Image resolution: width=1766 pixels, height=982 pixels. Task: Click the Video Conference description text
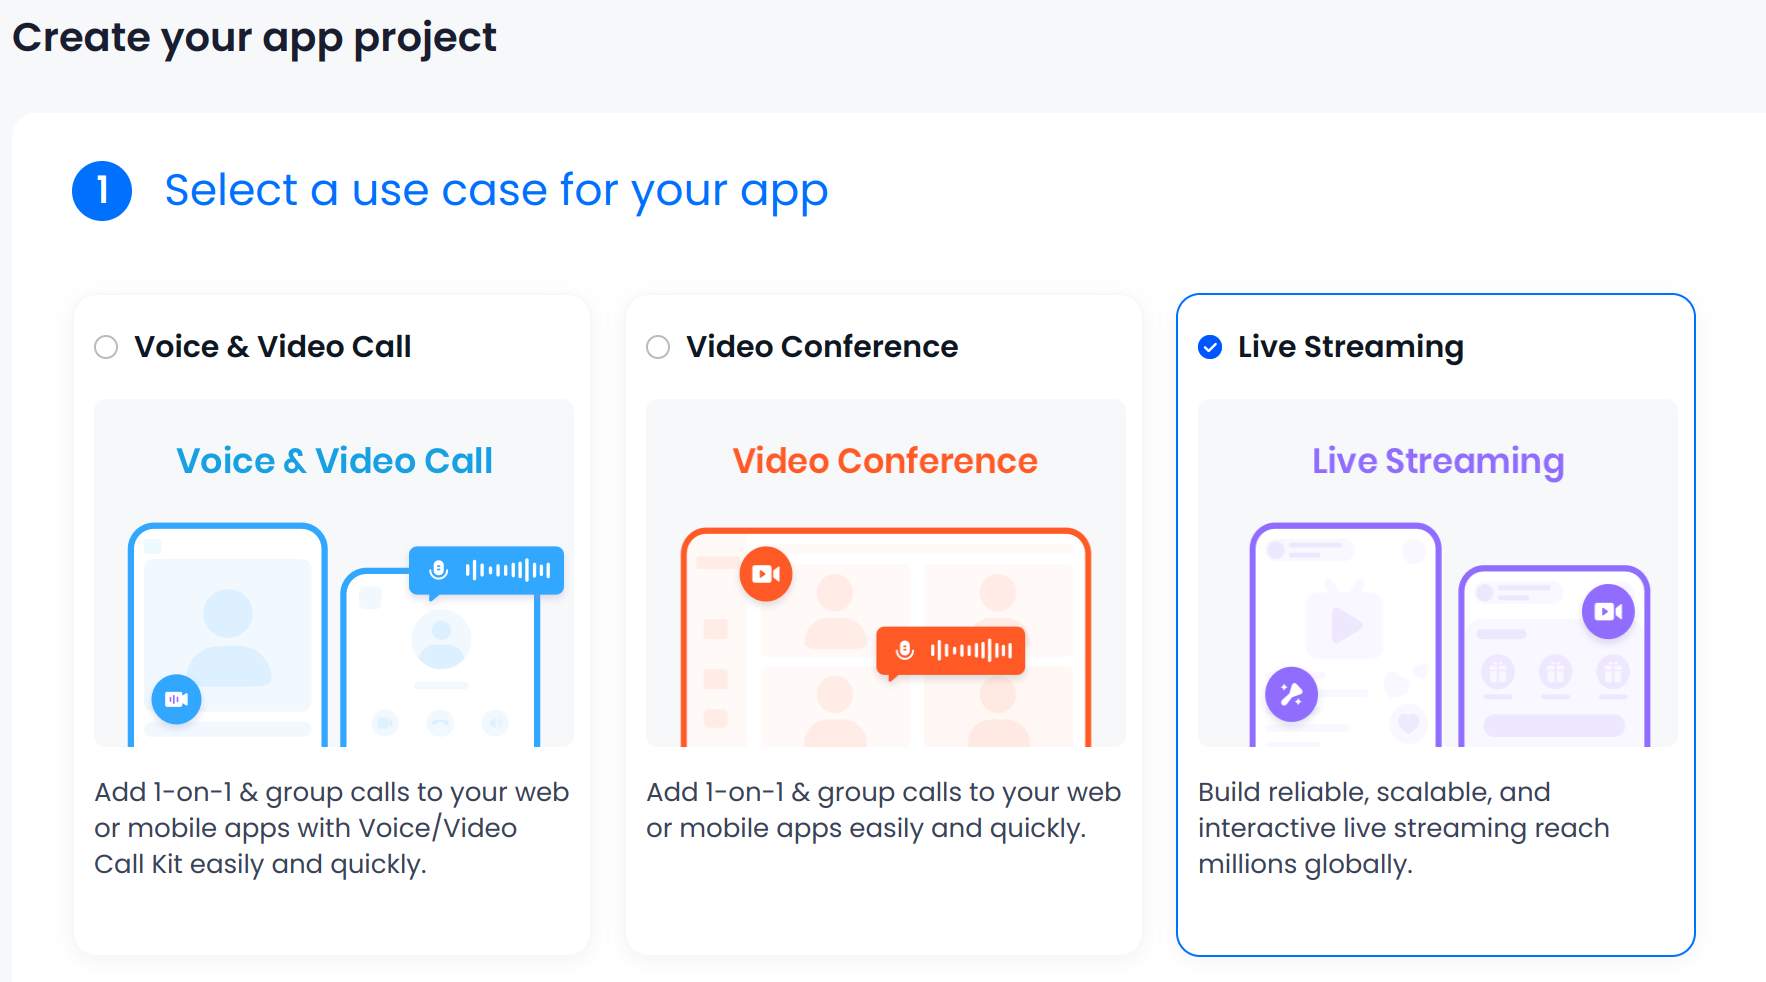click(884, 810)
